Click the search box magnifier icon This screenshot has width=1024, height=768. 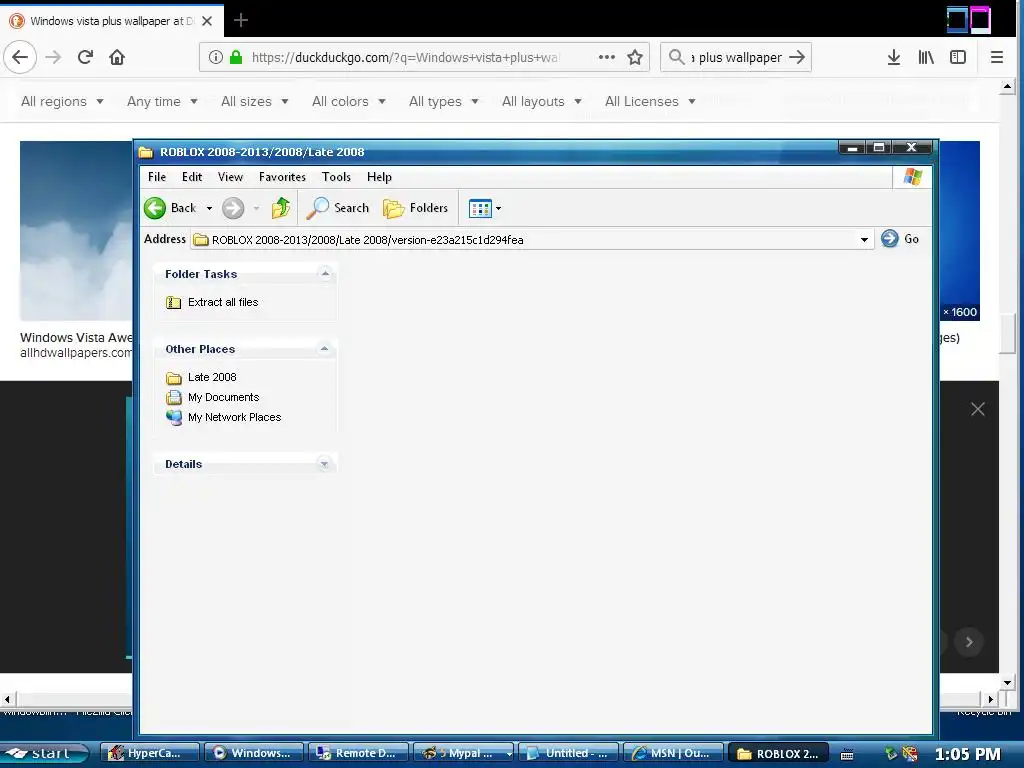tap(677, 57)
